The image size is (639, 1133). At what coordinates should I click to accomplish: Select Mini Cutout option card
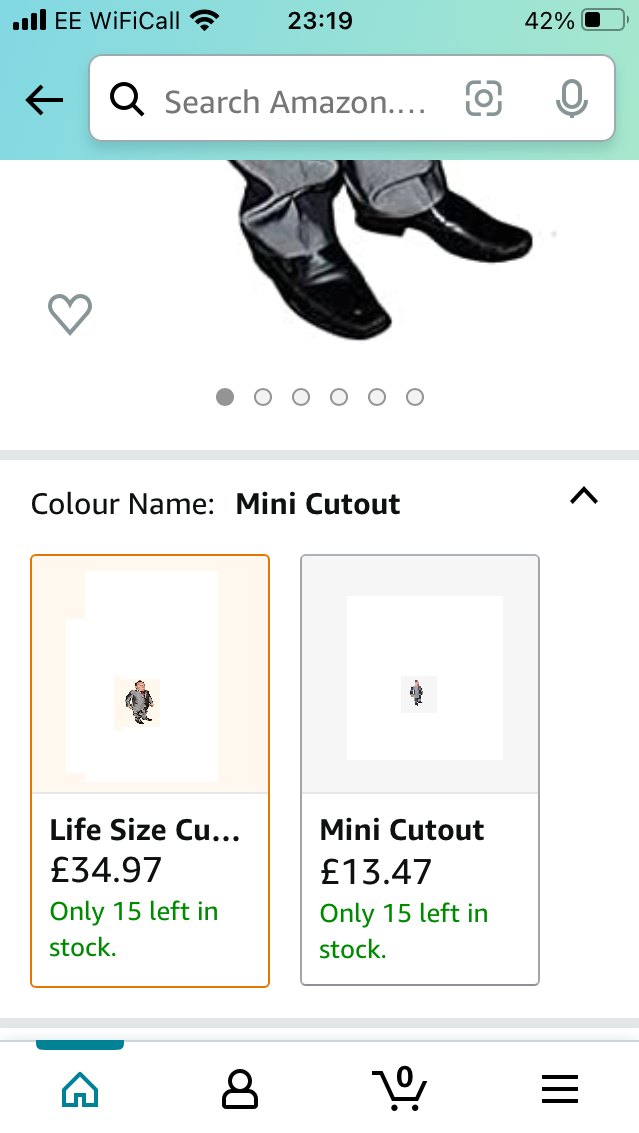(x=420, y=770)
